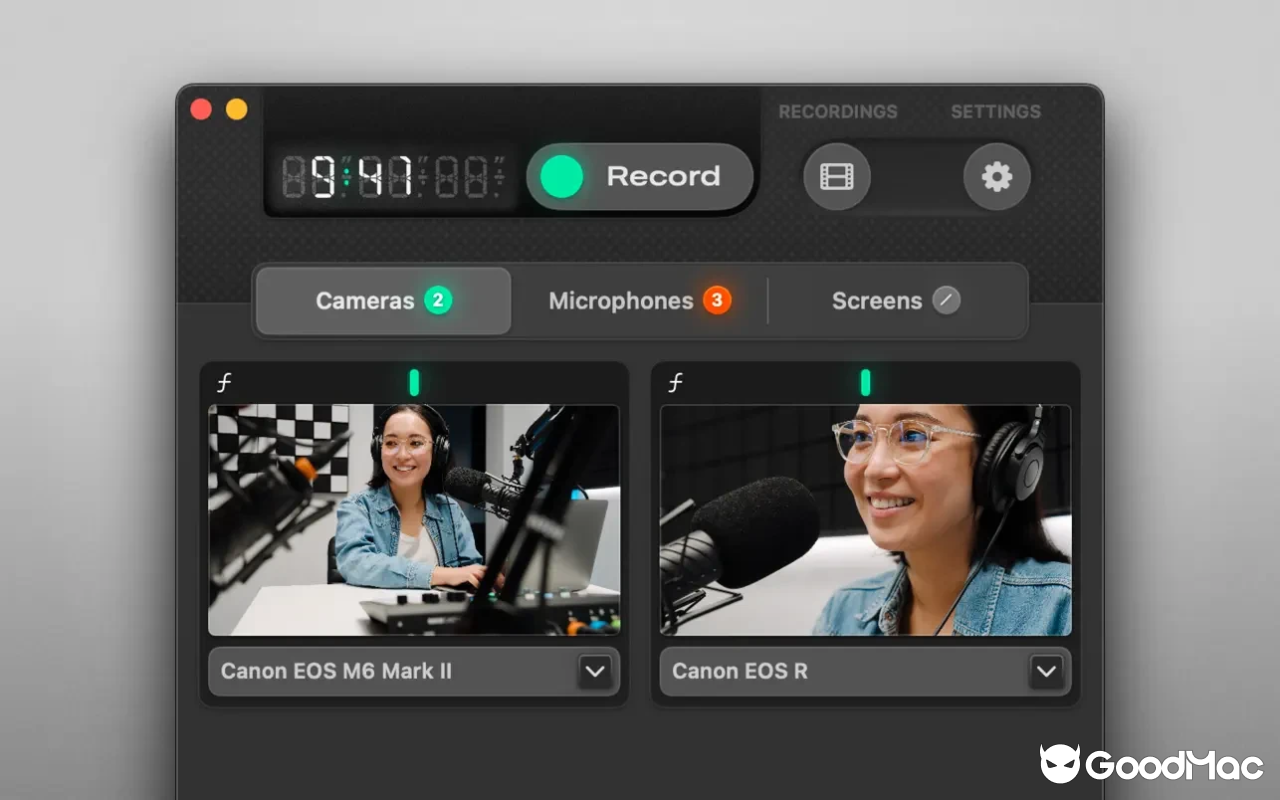Click the RECORDINGS label

838,112
